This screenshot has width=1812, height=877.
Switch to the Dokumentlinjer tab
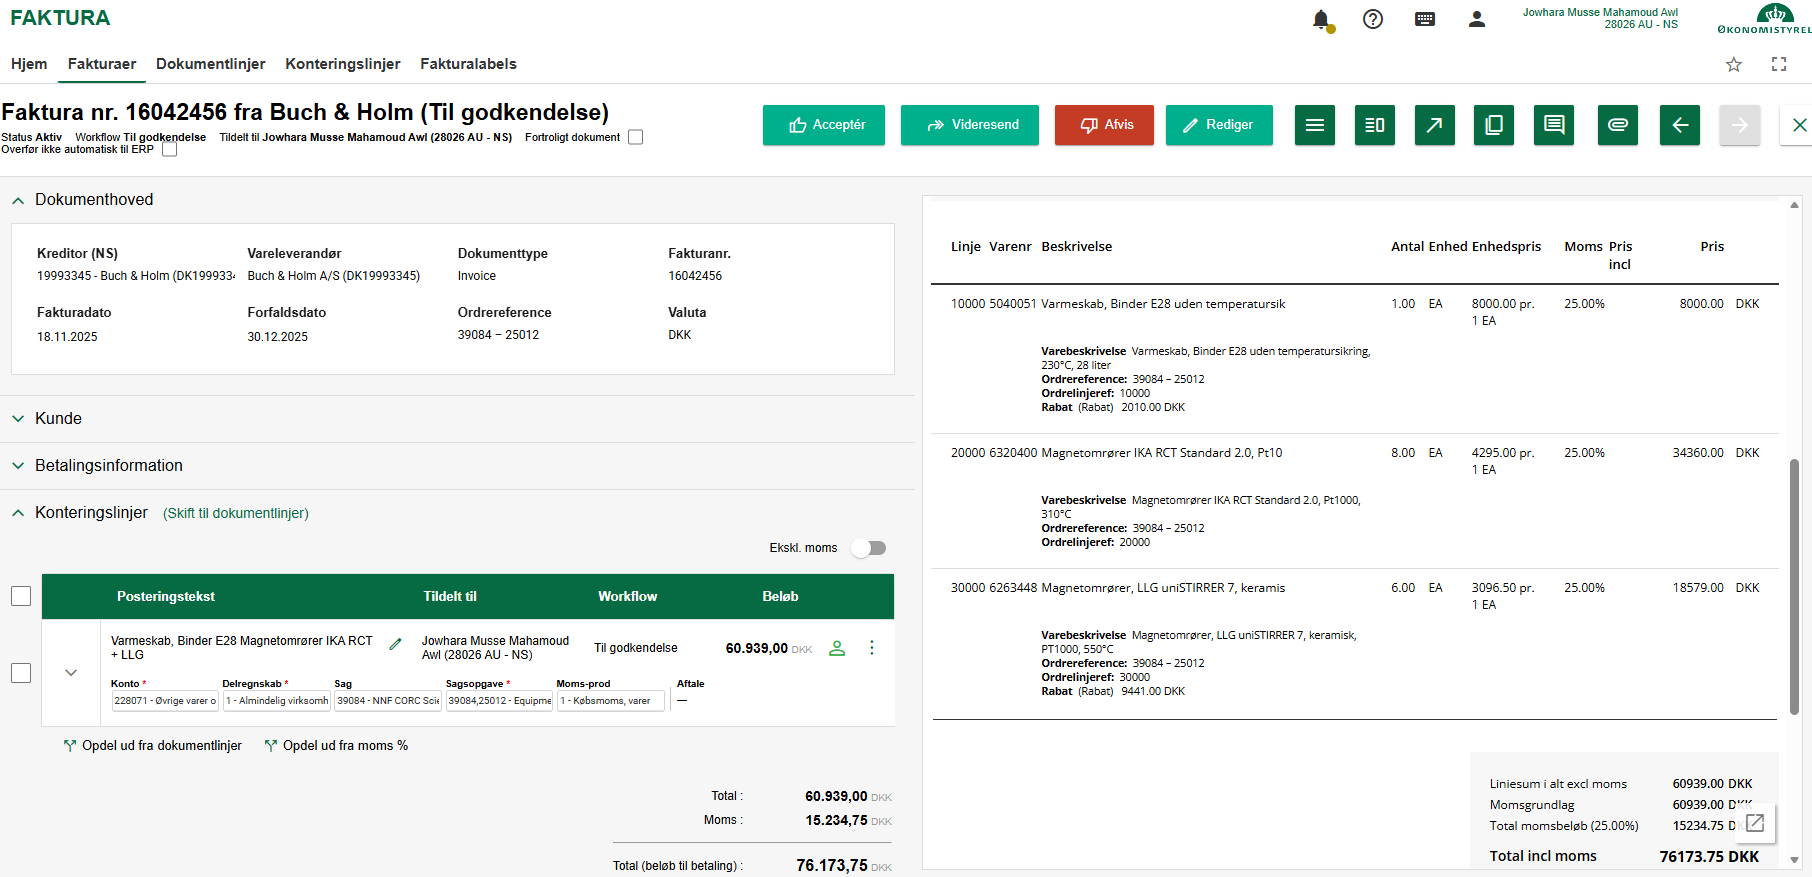pyautogui.click(x=210, y=64)
